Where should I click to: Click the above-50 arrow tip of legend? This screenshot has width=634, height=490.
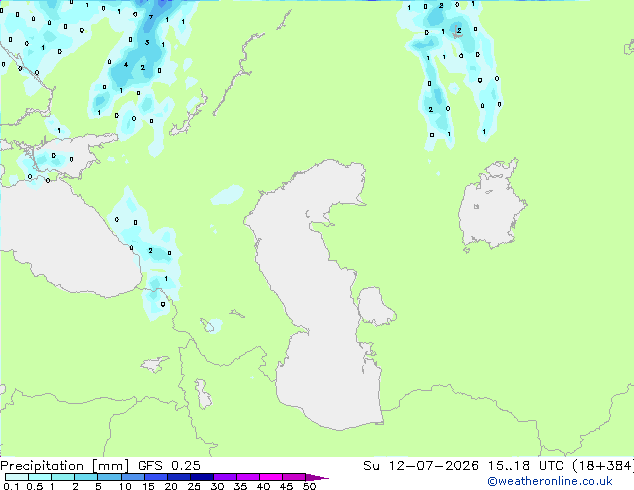click(317, 477)
